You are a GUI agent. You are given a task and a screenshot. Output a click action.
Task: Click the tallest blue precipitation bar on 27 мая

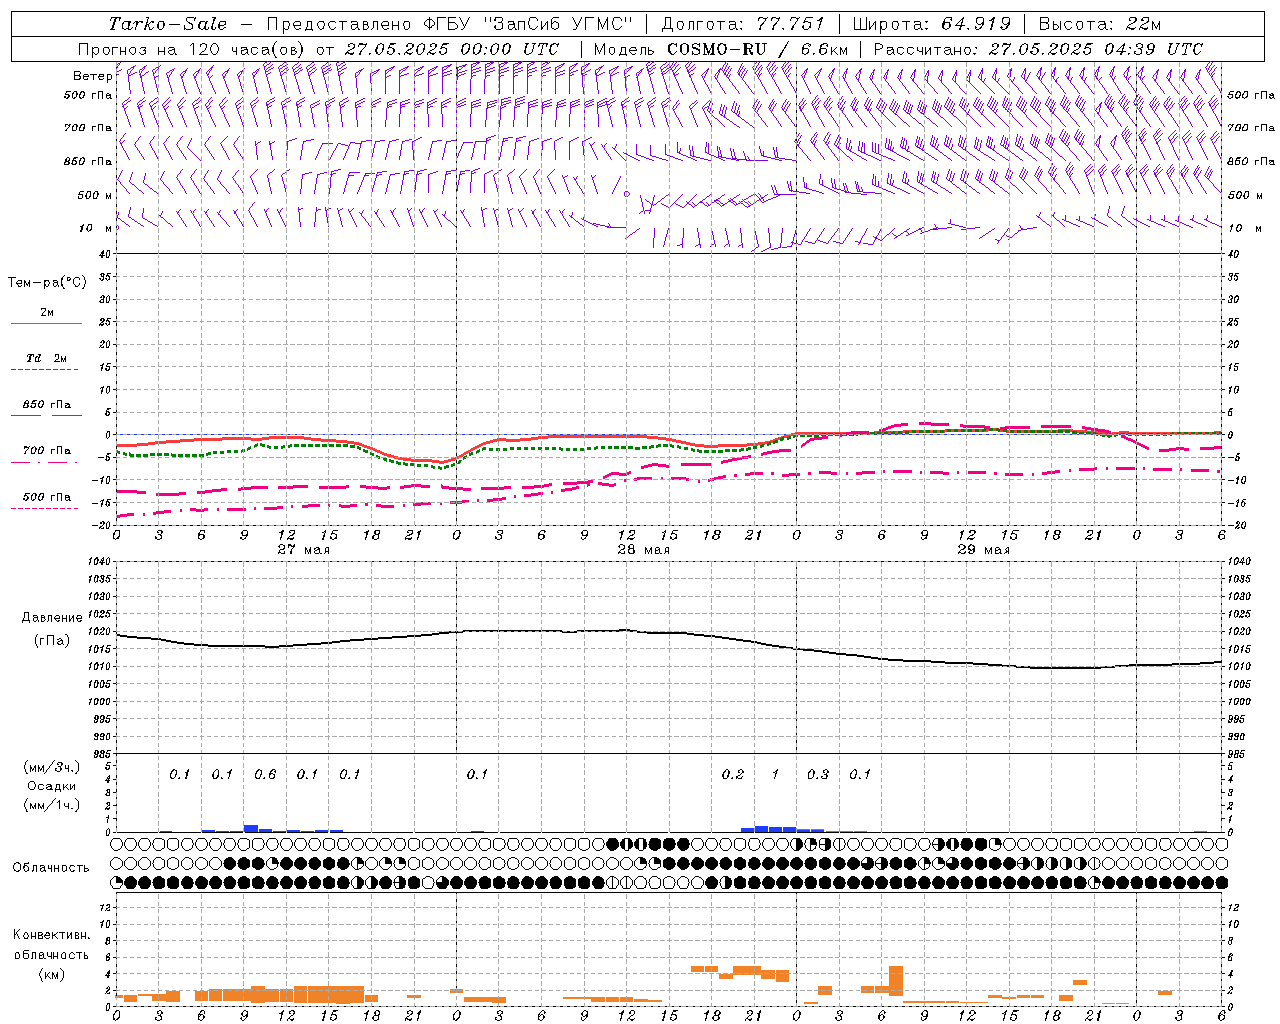click(251, 828)
